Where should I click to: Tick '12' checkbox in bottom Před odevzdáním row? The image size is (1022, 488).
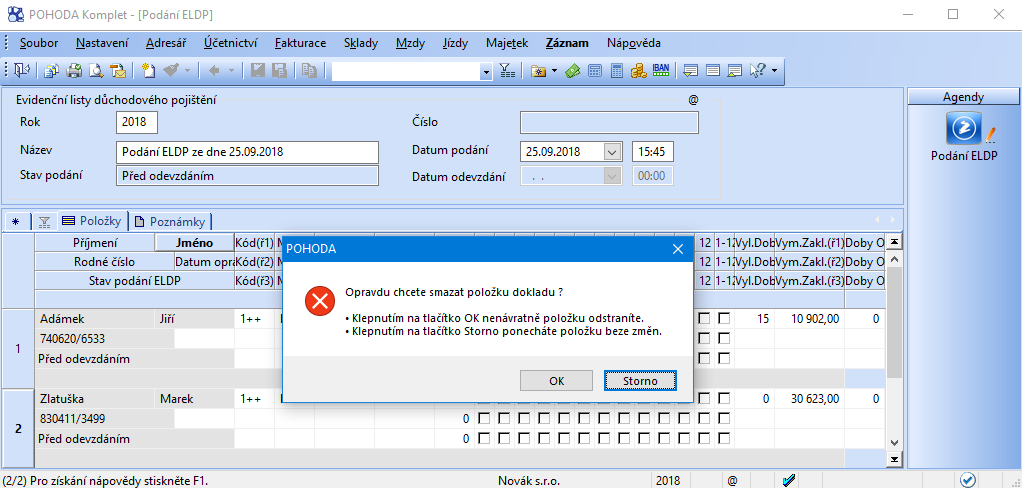[x=704, y=438]
